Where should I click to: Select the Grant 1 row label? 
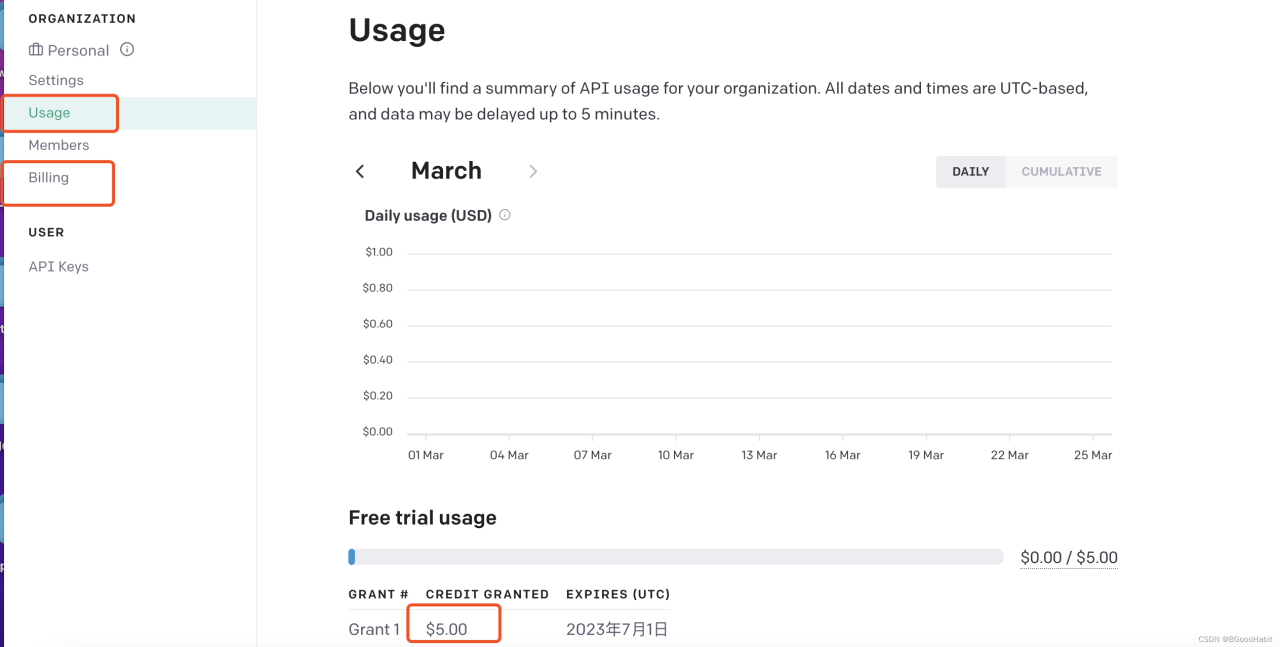click(x=374, y=629)
